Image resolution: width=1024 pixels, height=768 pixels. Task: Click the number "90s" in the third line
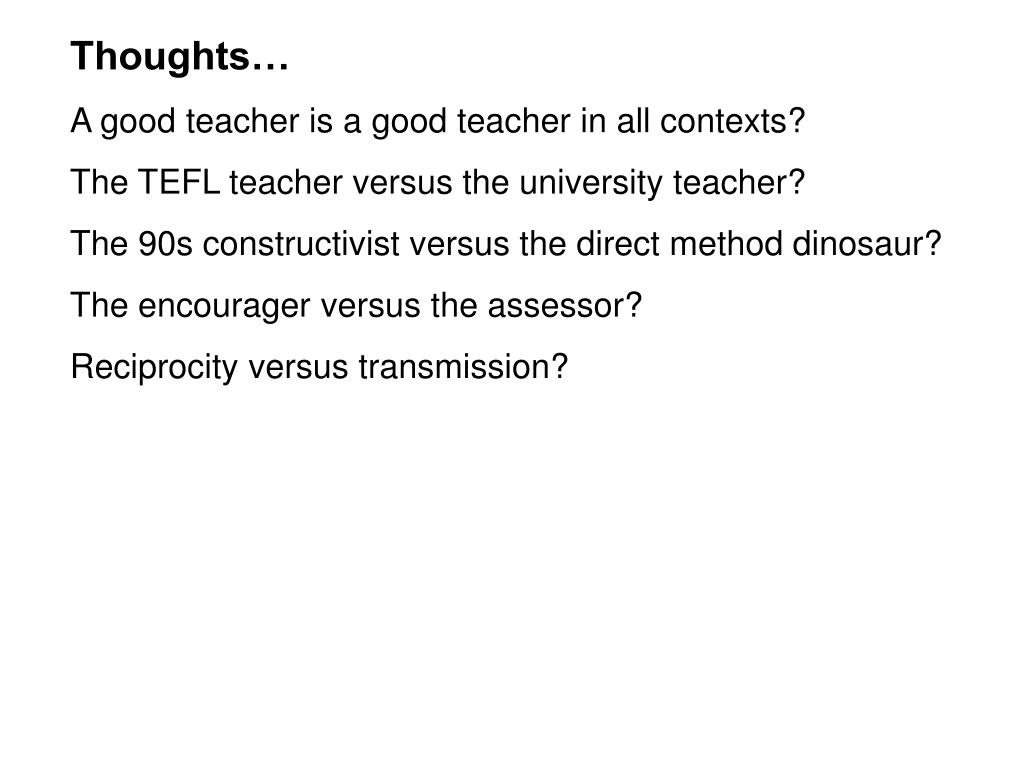tap(165, 244)
